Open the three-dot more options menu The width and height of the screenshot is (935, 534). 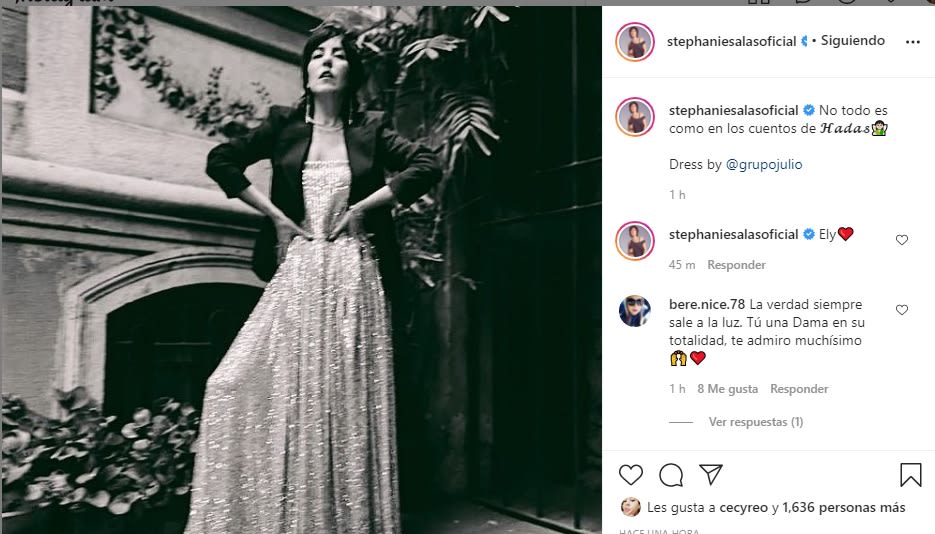pos(912,42)
